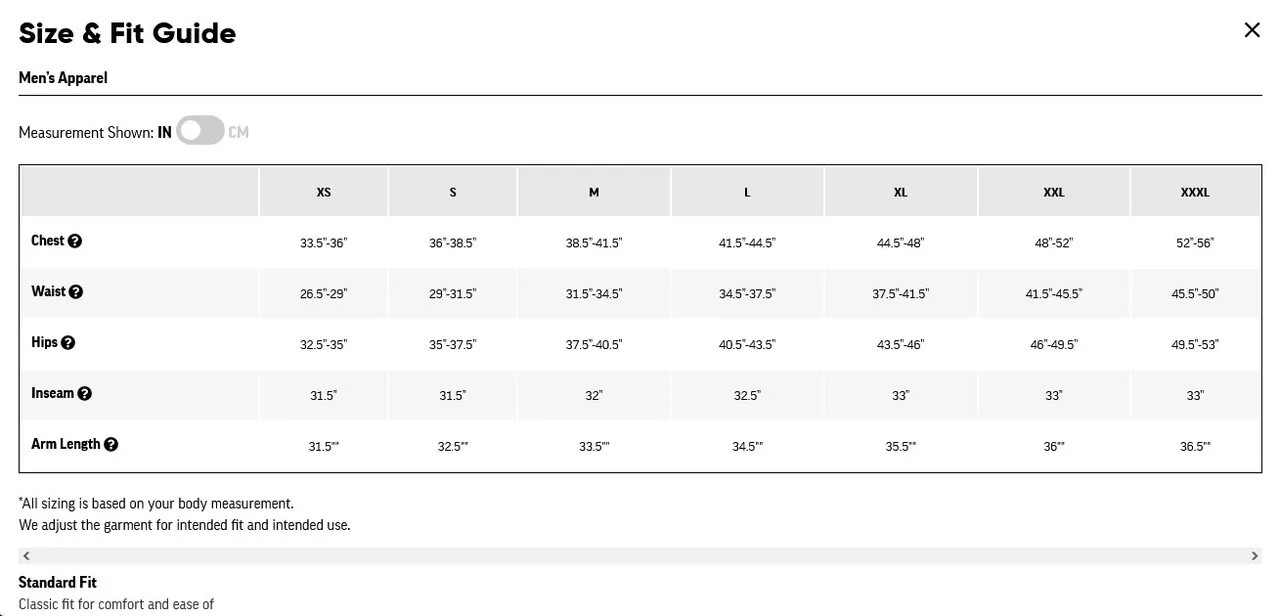Click the Standard Fit heading
This screenshot has width=1280, height=616.
coord(58,583)
